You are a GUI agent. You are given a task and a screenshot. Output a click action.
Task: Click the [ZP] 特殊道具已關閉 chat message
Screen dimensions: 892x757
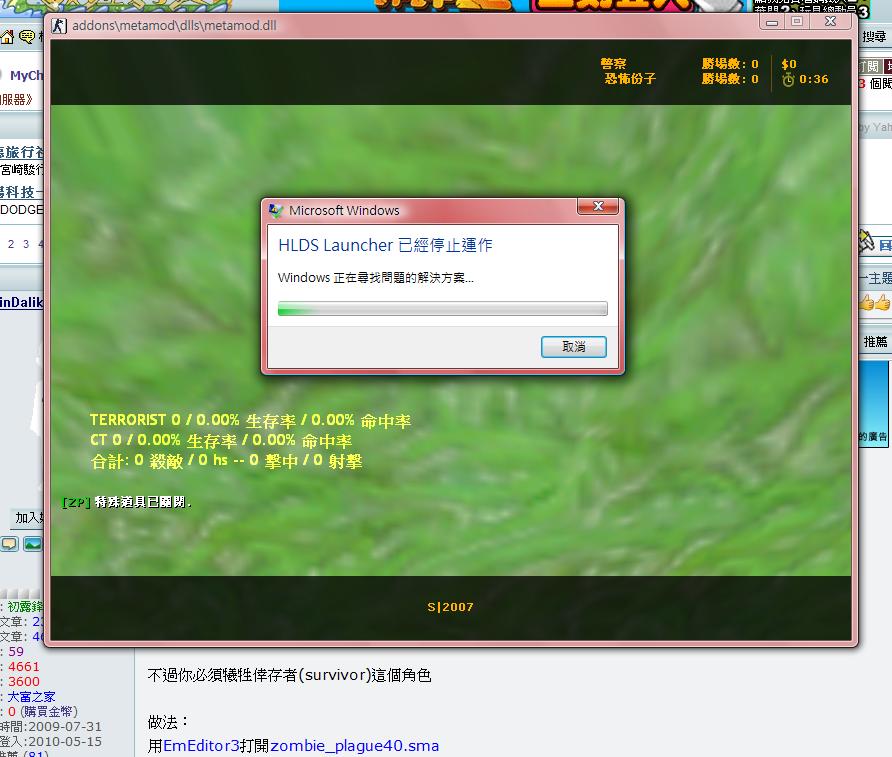126,502
